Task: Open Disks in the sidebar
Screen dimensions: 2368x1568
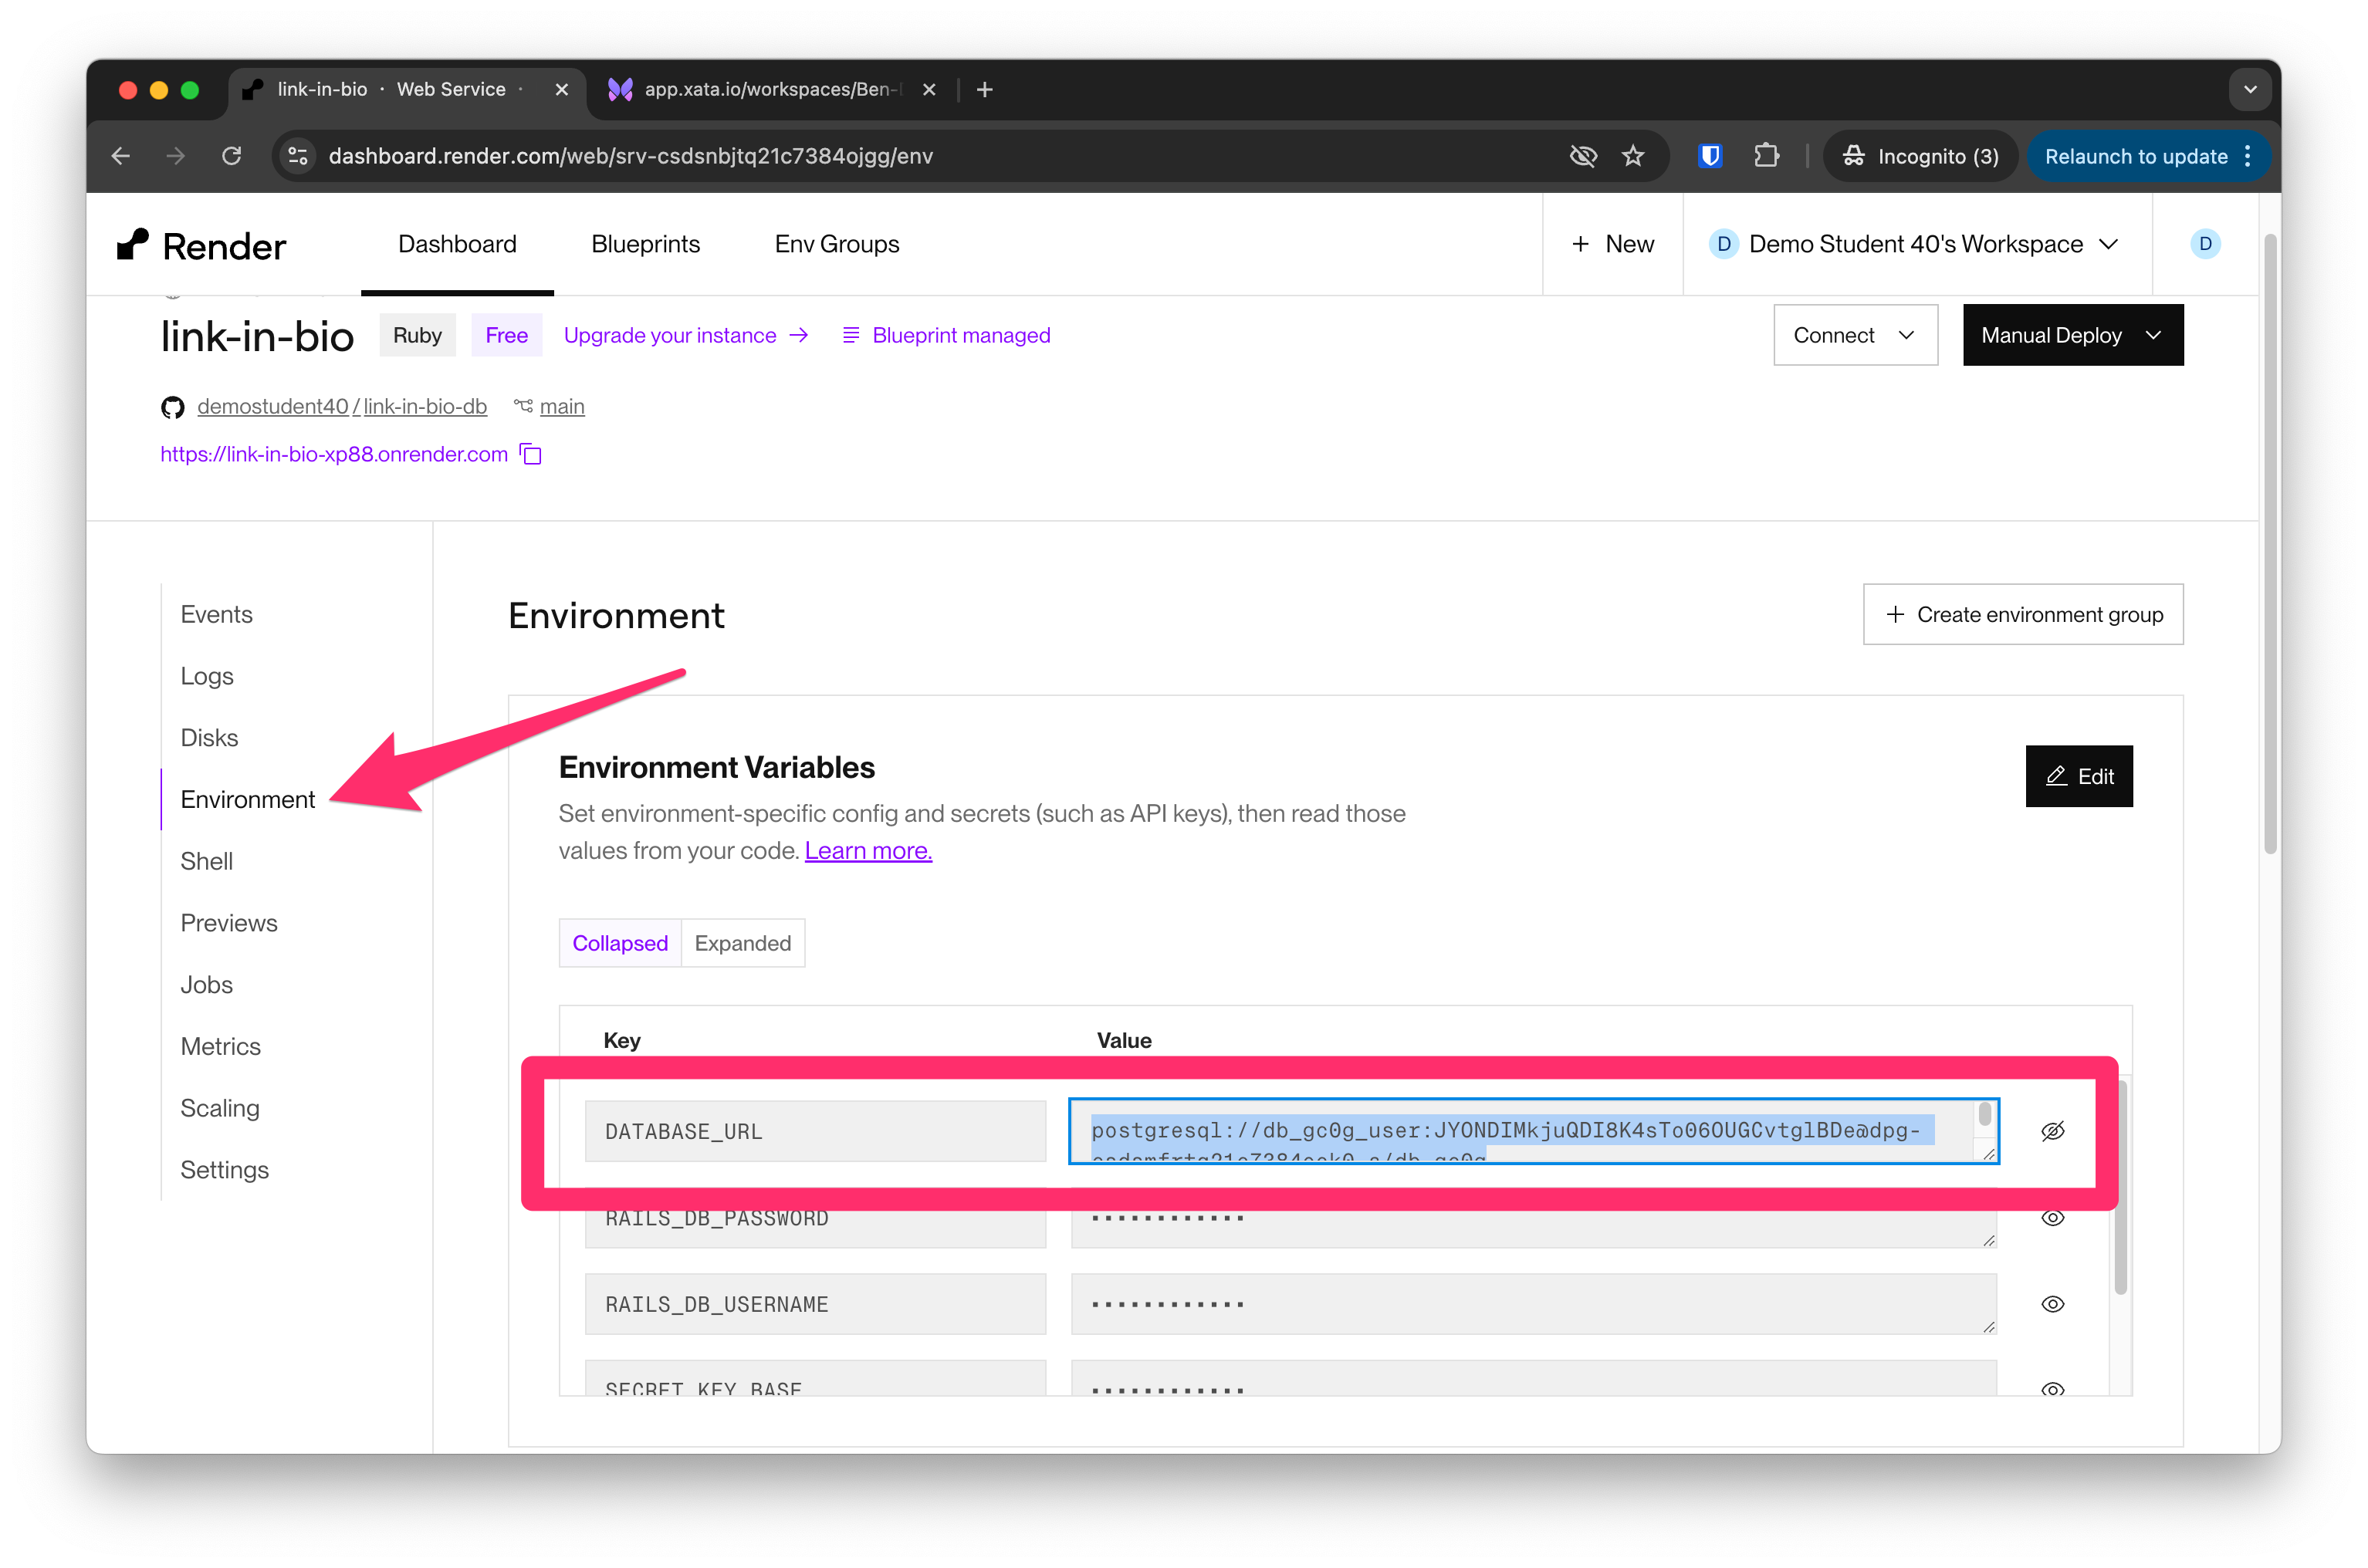Action: click(x=209, y=738)
